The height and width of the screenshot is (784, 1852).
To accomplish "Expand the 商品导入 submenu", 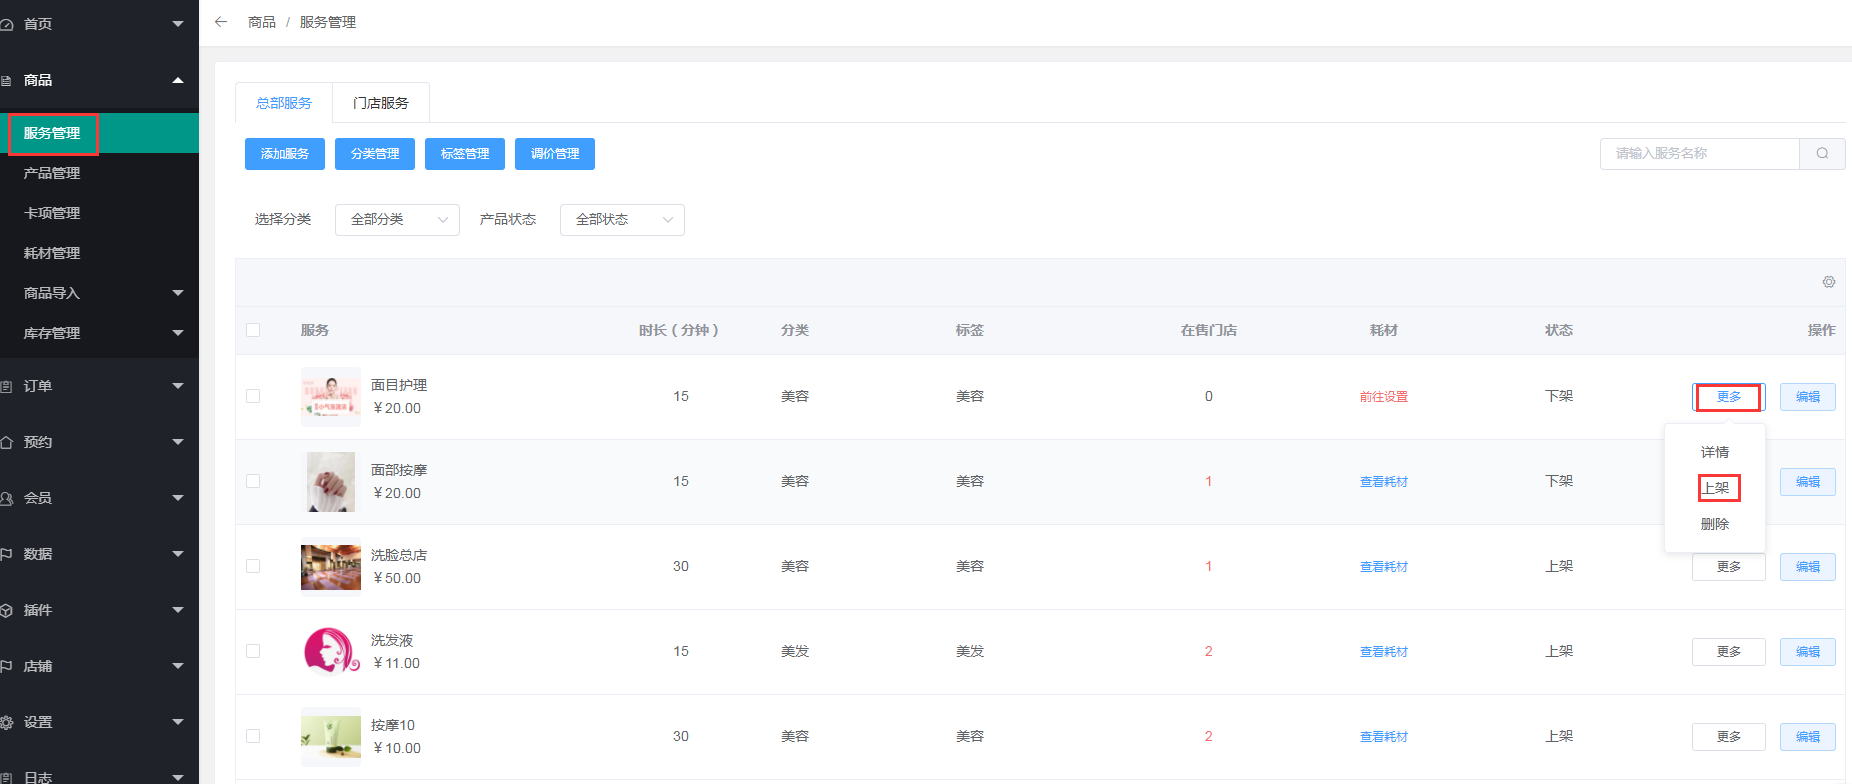I will tap(178, 293).
